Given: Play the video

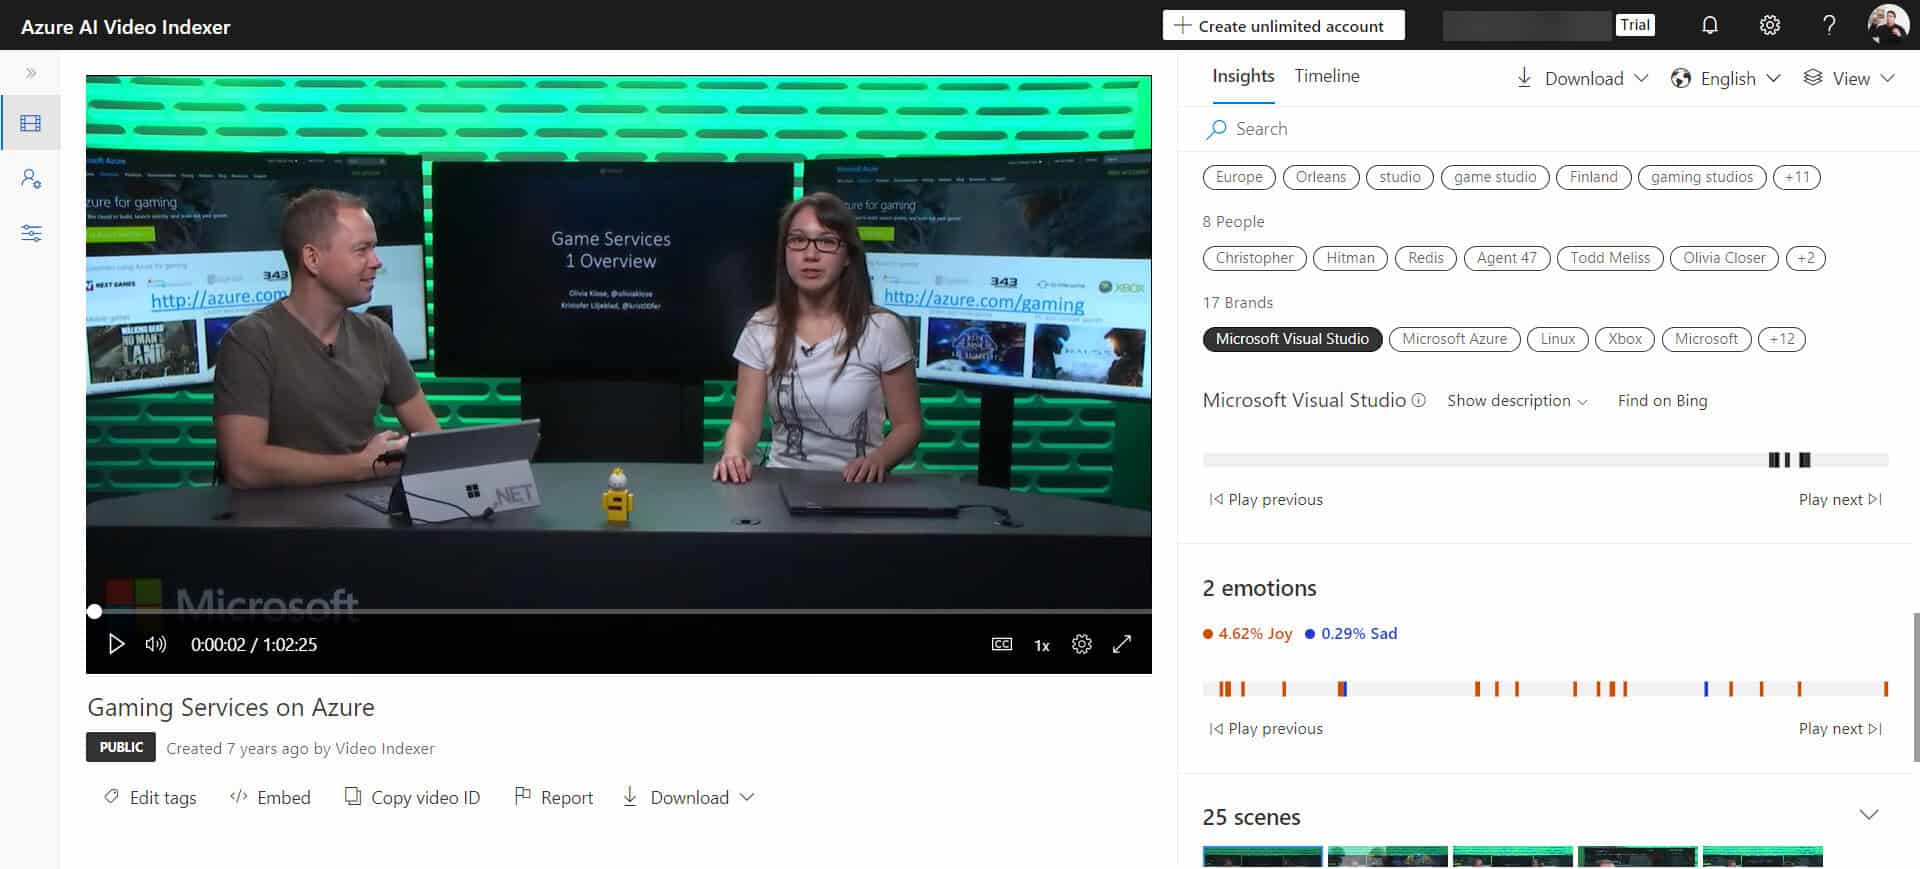Looking at the screenshot, I should [x=116, y=644].
